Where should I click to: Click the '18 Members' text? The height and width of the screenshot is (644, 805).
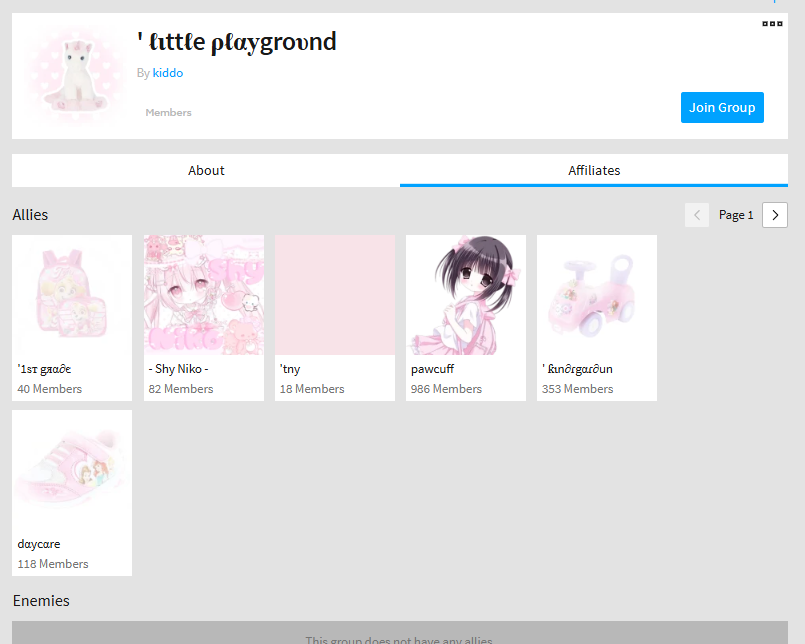[x=312, y=389]
